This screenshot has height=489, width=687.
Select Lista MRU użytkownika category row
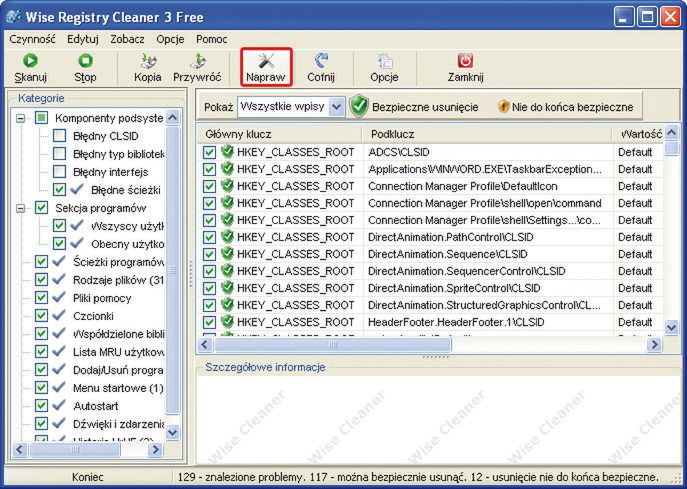click(118, 352)
